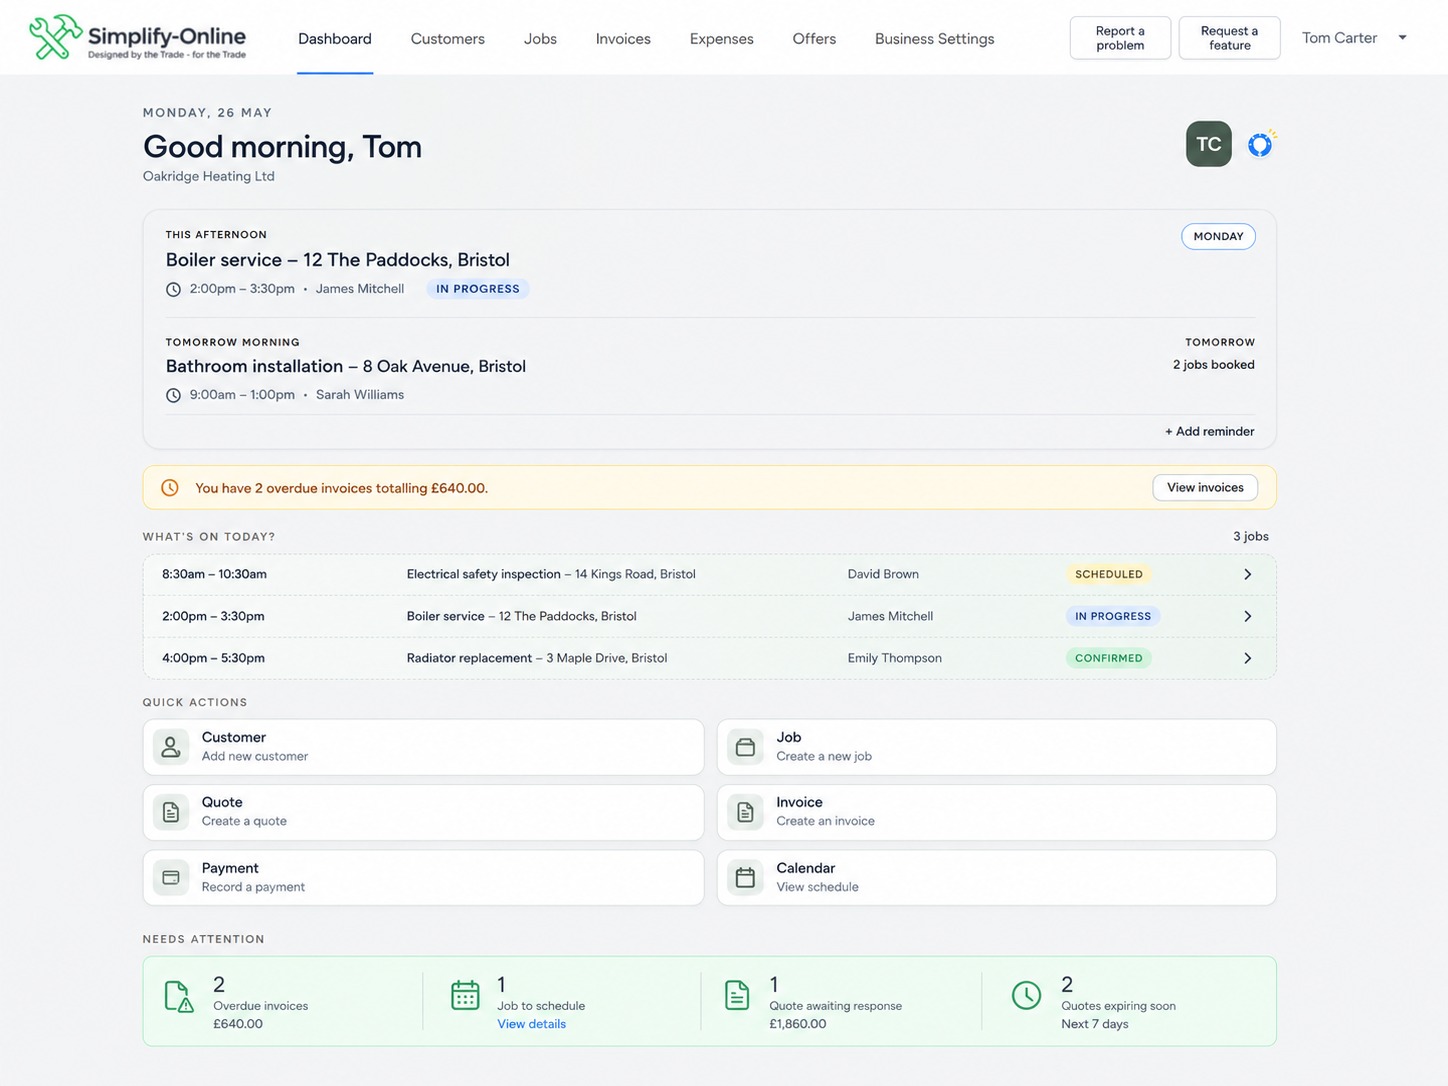
Task: Click the SCHEDULED status badge
Action: click(x=1109, y=574)
